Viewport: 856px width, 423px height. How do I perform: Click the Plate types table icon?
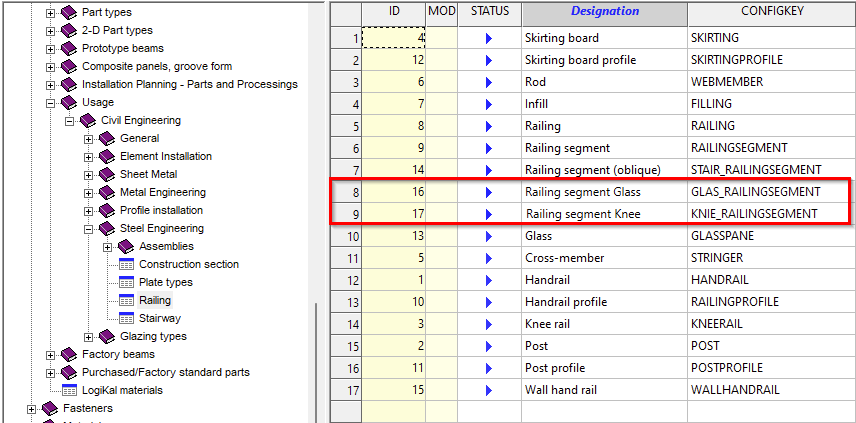[x=126, y=282]
